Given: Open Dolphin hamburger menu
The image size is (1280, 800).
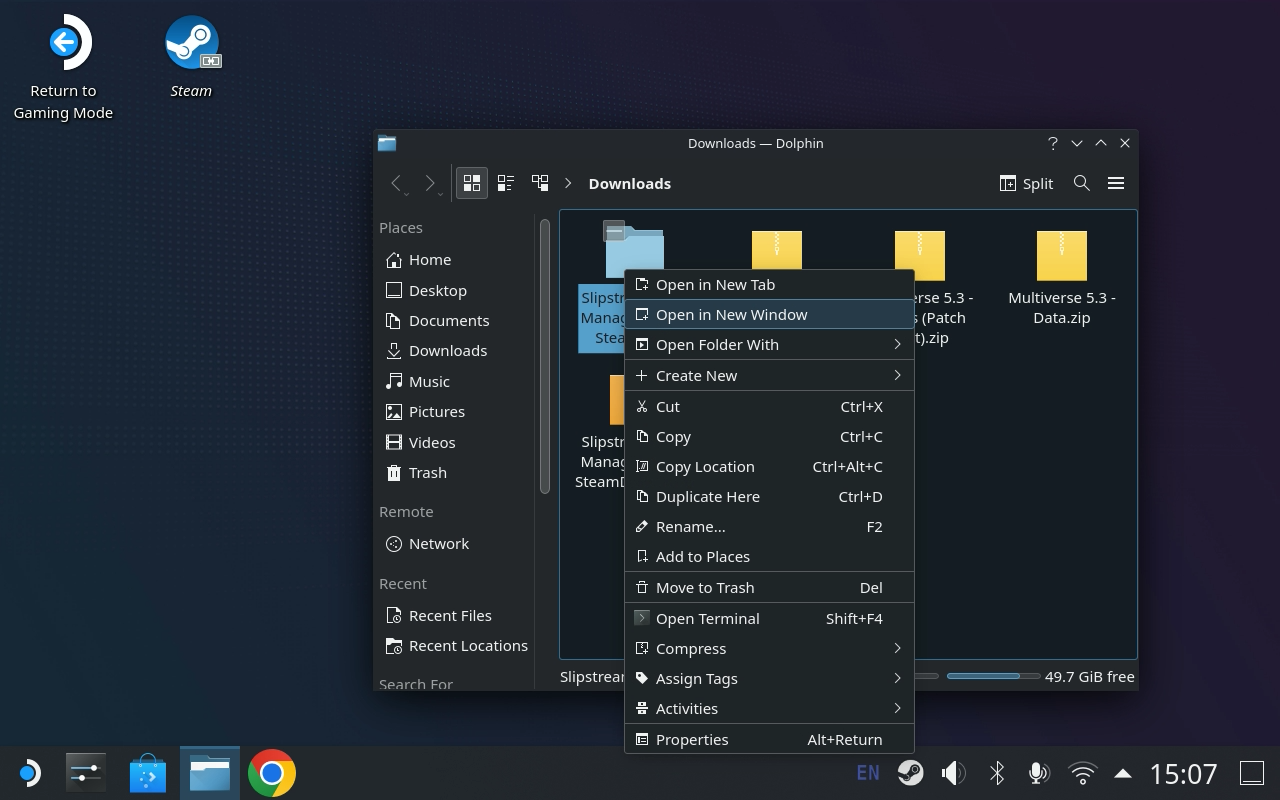Looking at the screenshot, I should click(1116, 183).
